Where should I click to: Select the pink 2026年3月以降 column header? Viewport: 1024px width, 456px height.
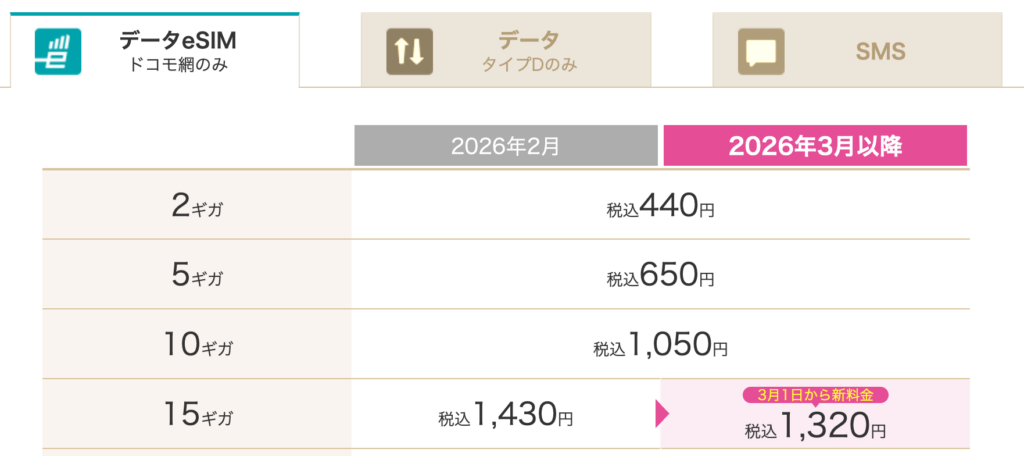pos(815,146)
